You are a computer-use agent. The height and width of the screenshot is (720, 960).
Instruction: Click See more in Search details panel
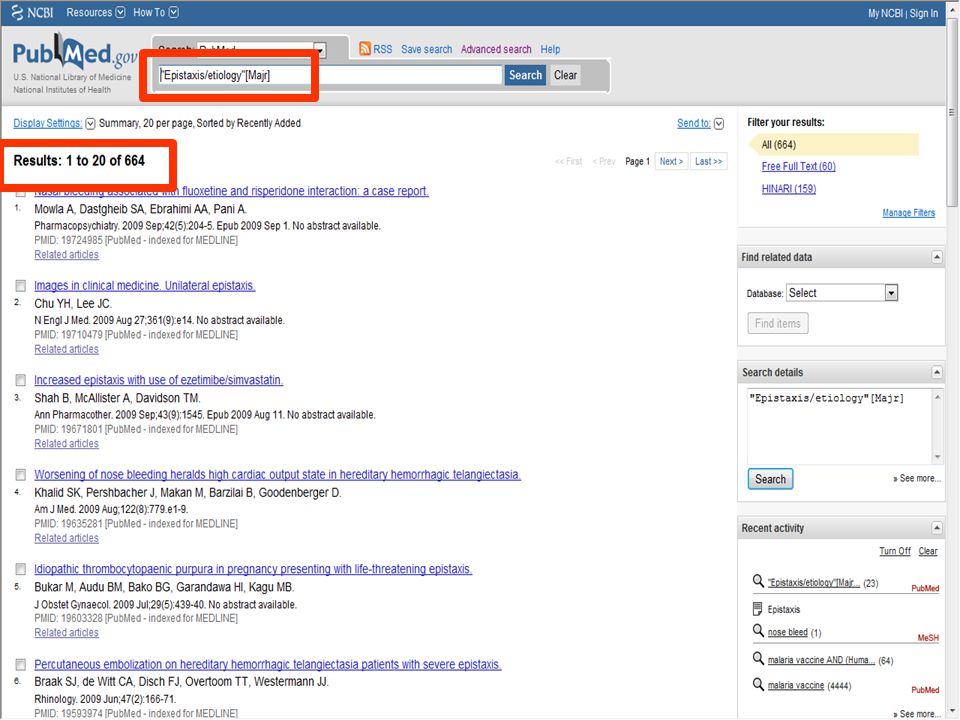point(917,478)
